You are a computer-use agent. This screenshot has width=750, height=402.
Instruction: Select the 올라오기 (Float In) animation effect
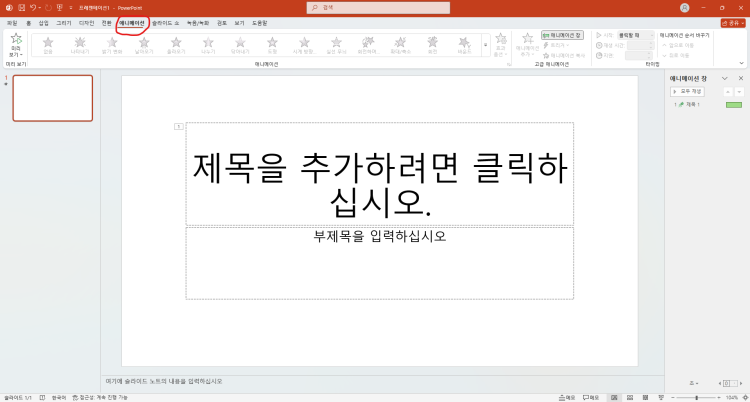(x=176, y=45)
